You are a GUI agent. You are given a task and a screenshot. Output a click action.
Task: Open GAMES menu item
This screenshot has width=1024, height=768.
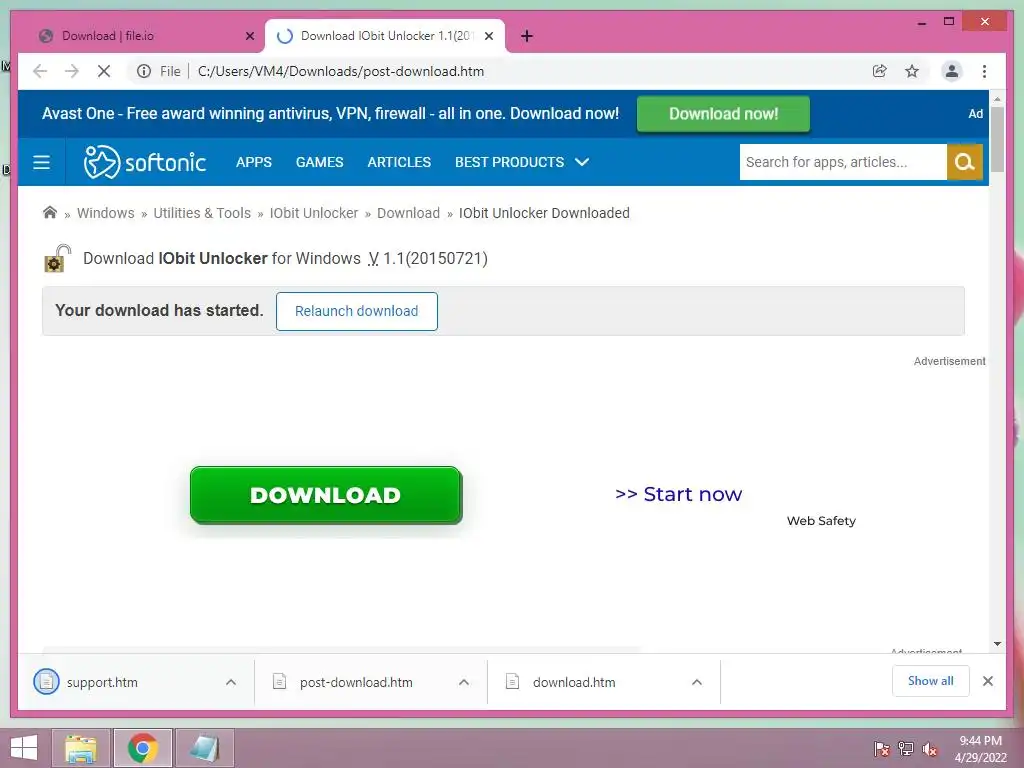319,162
